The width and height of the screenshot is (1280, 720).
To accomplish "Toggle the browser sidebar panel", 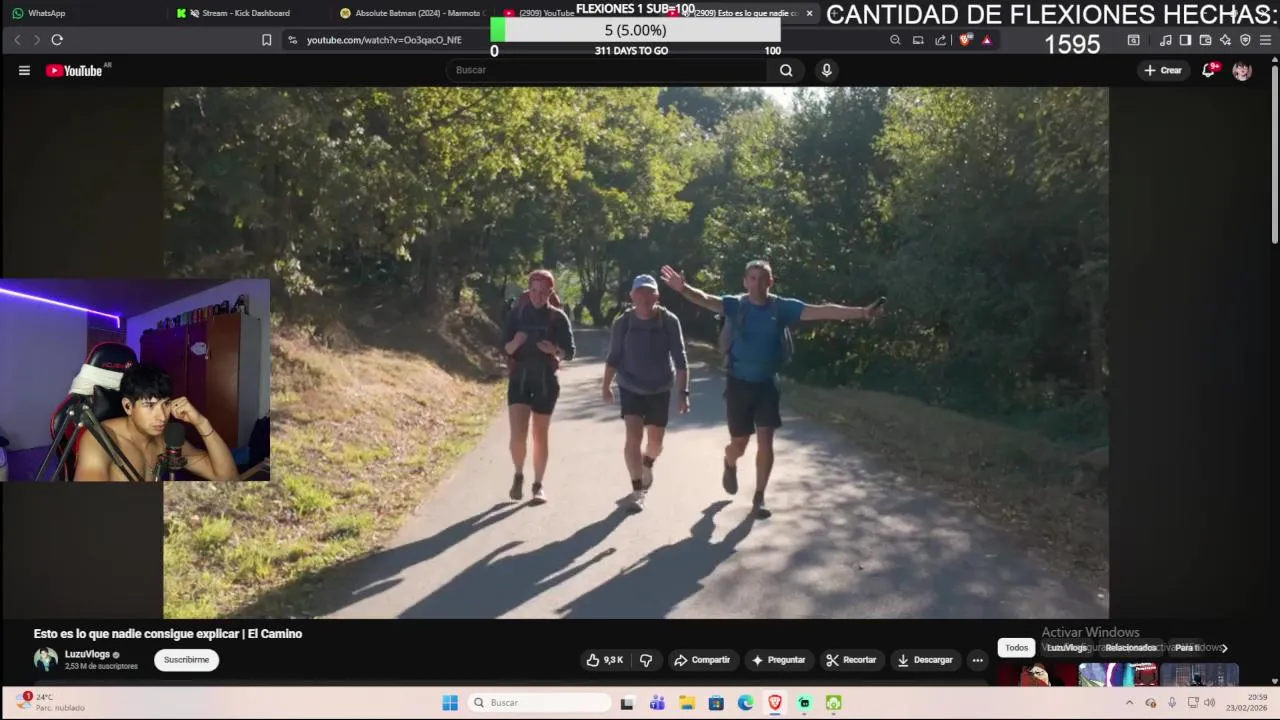I will (1185, 40).
